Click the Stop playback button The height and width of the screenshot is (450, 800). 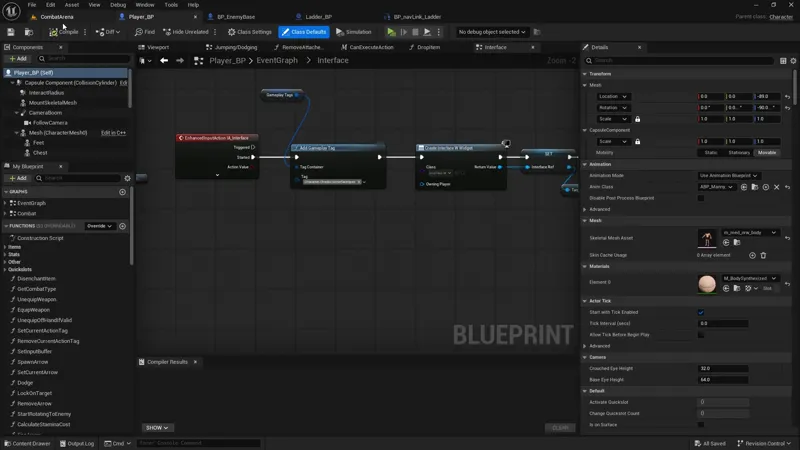tap(415, 32)
